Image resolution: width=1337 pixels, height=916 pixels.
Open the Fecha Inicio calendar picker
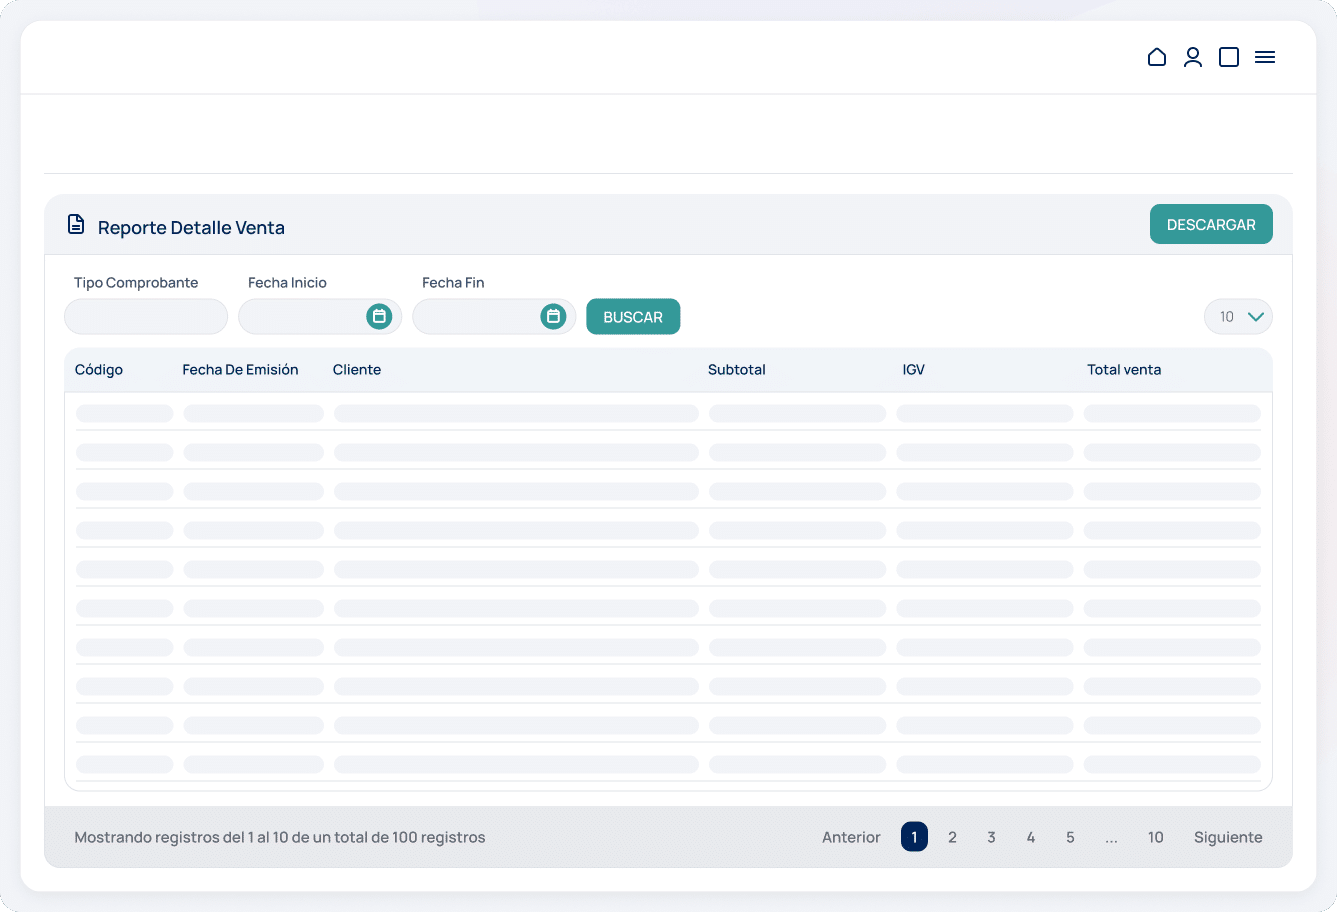coord(379,316)
